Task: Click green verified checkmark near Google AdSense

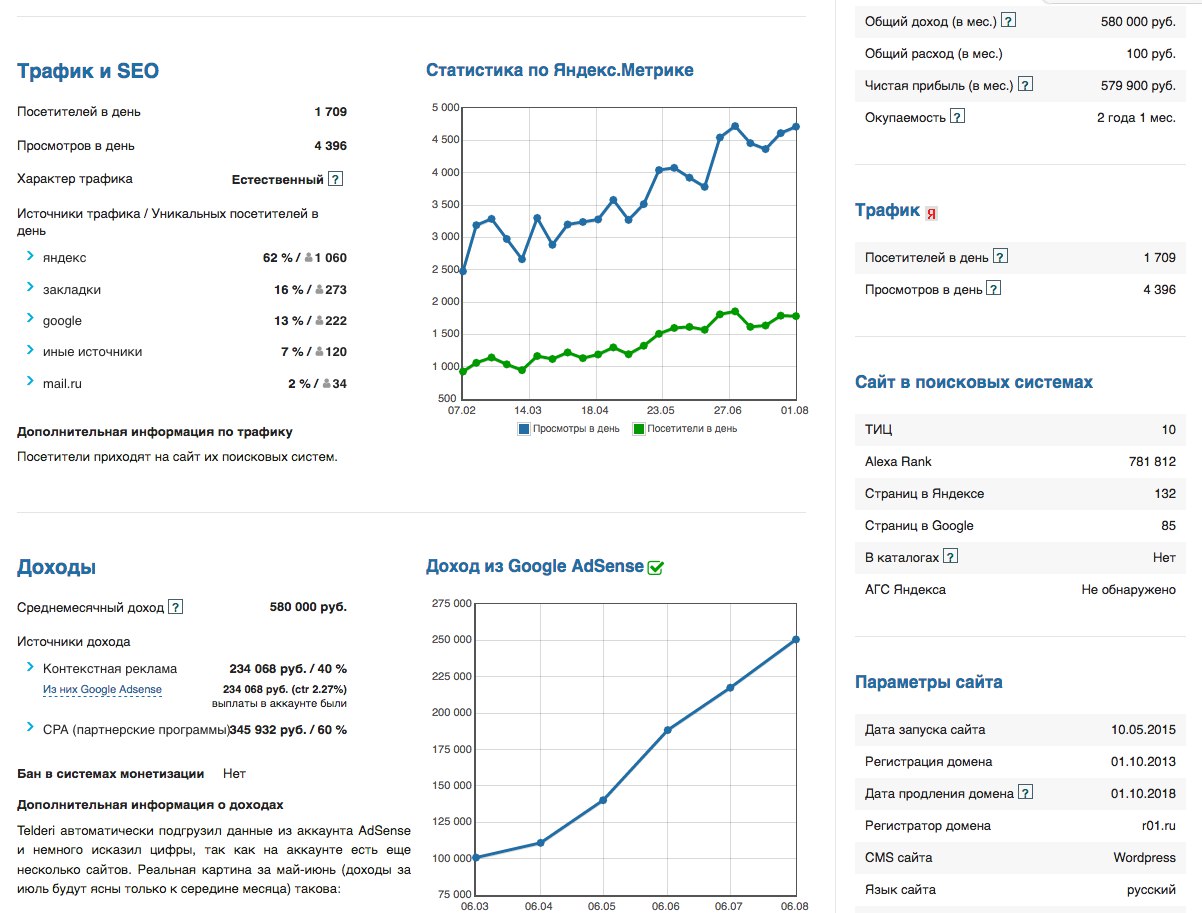Action: click(x=656, y=567)
